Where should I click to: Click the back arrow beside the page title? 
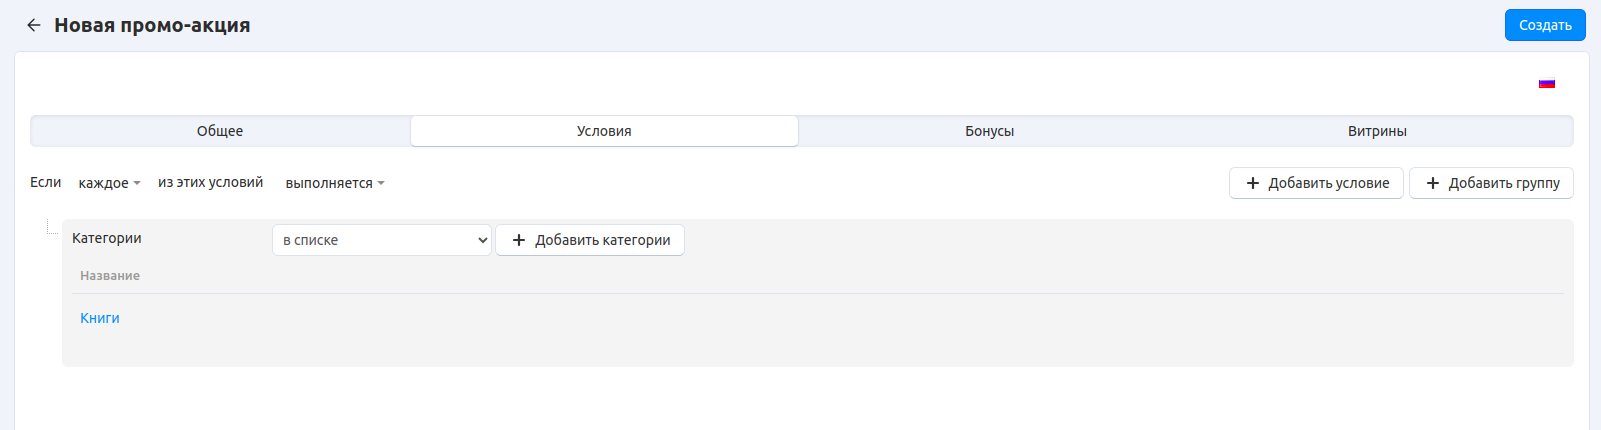(34, 25)
